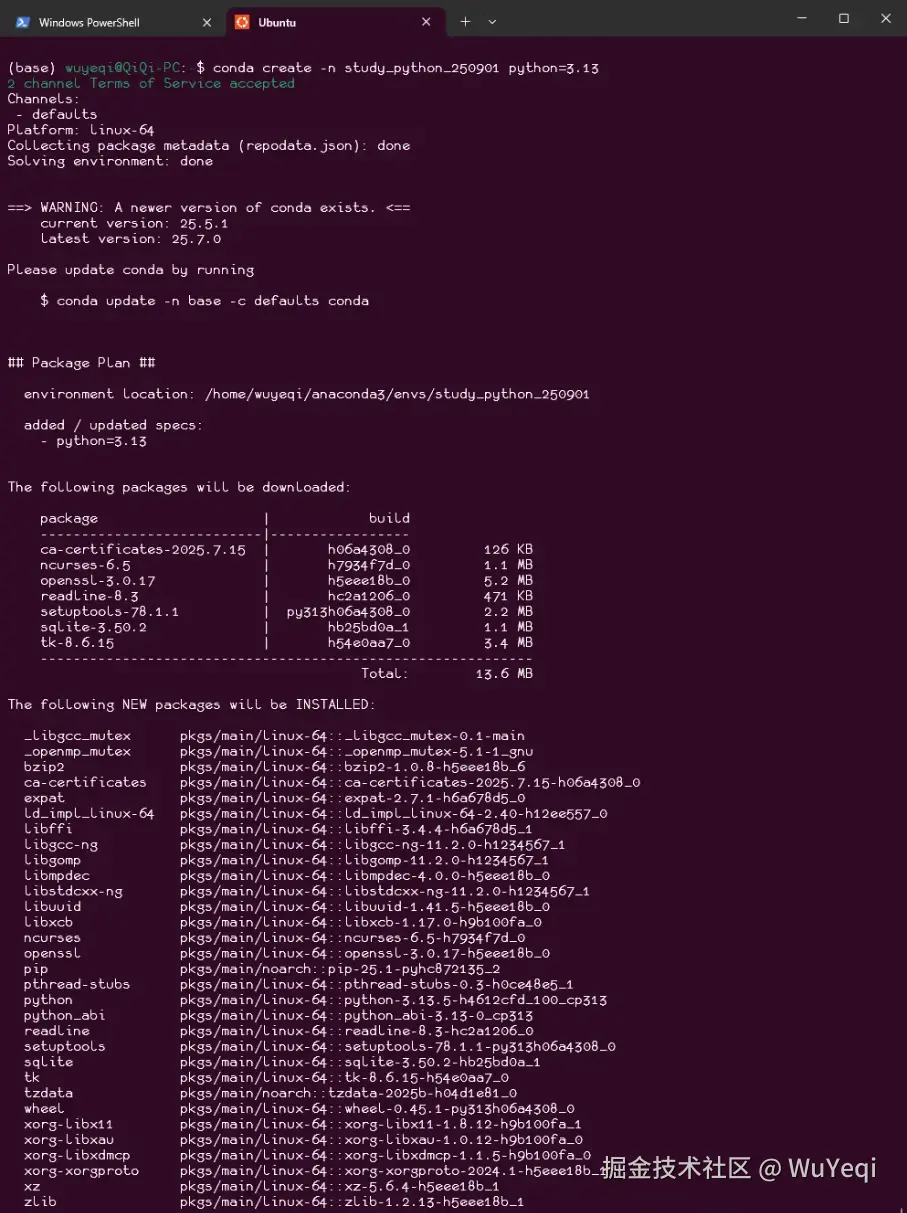Click the zlib package line at bottom

pos(273,1202)
